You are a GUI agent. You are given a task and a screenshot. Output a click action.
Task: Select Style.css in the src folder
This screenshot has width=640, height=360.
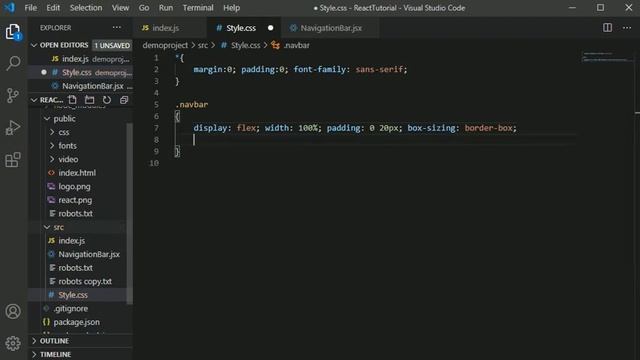click(x=73, y=295)
